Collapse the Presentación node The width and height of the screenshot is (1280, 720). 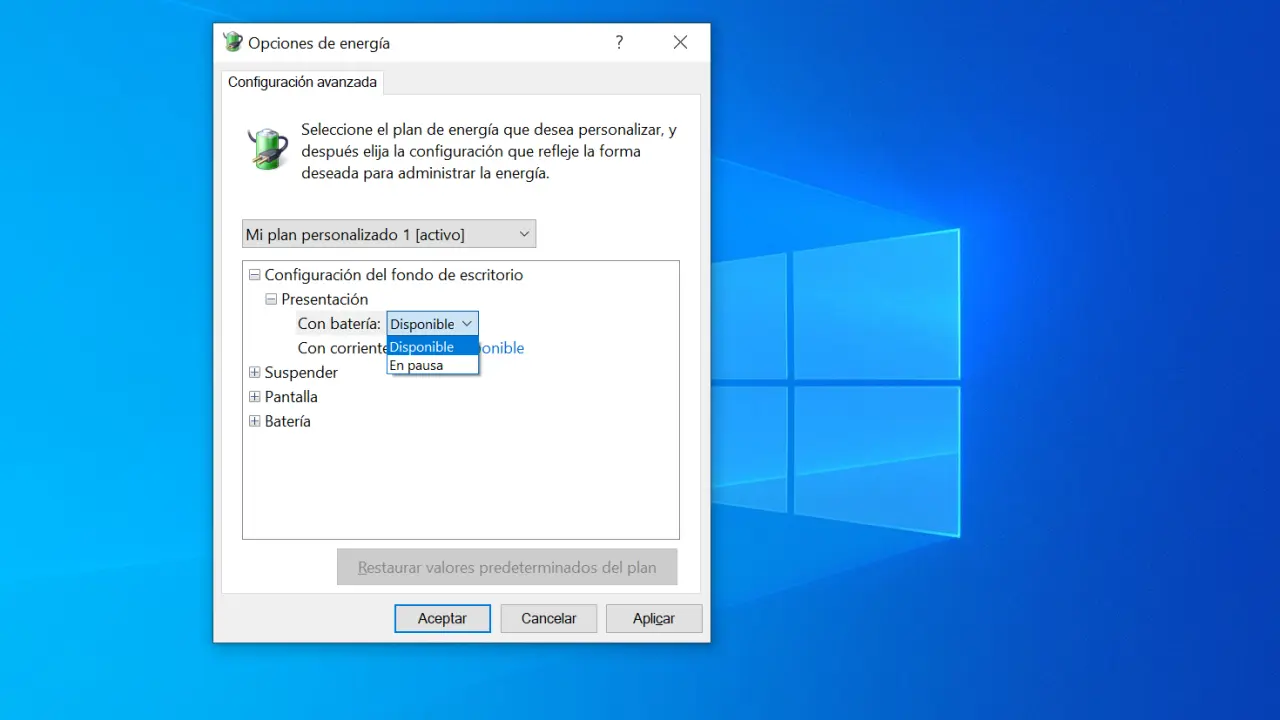pyautogui.click(x=271, y=299)
